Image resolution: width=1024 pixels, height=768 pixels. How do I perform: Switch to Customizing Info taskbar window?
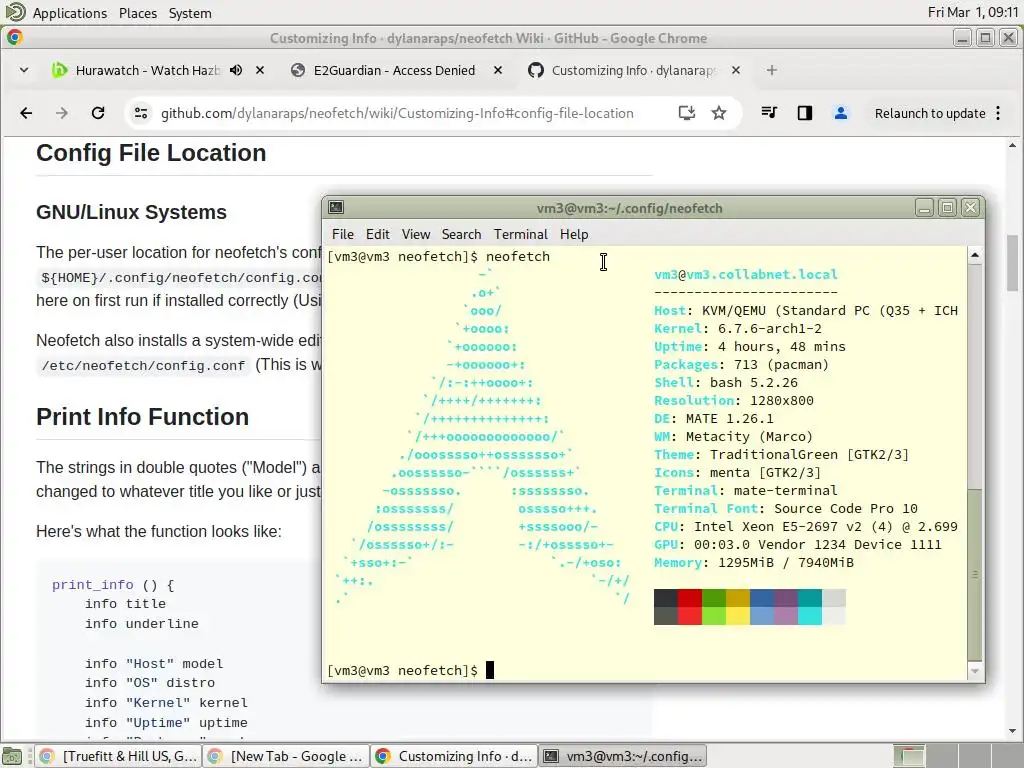coord(454,756)
